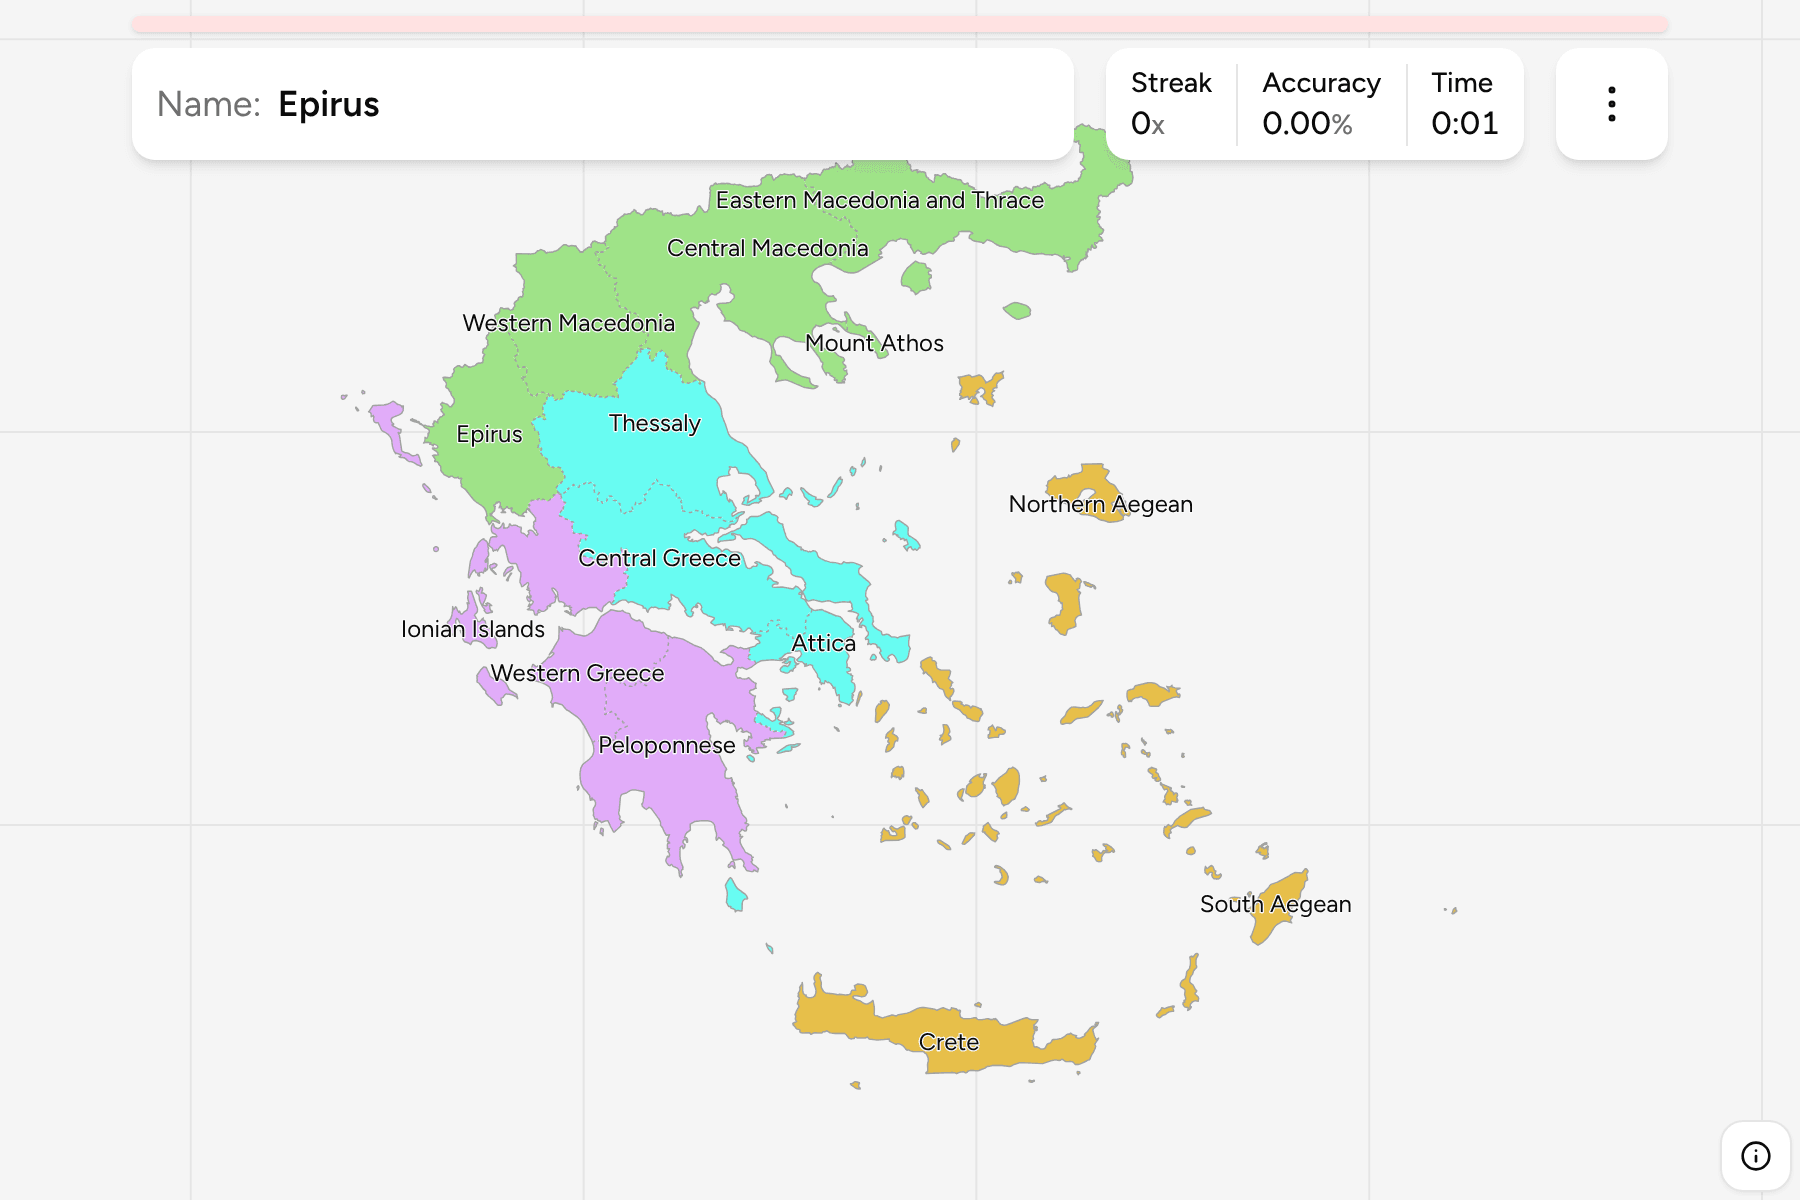Click the Eastern Macedonia and Thrace label

tap(879, 200)
